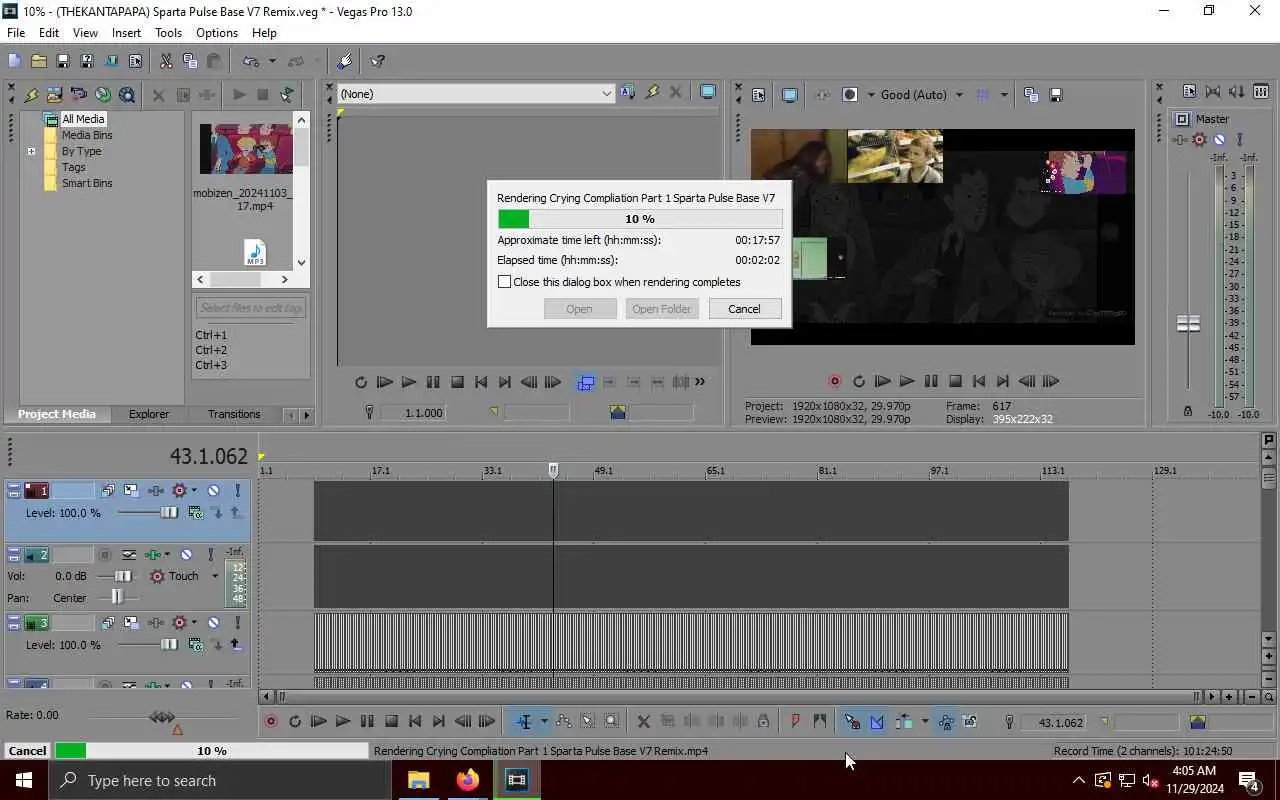Viewport: 1280px width, 800px height.
Task: Adjust track 1 Level slider
Action: pyautogui.click(x=169, y=513)
